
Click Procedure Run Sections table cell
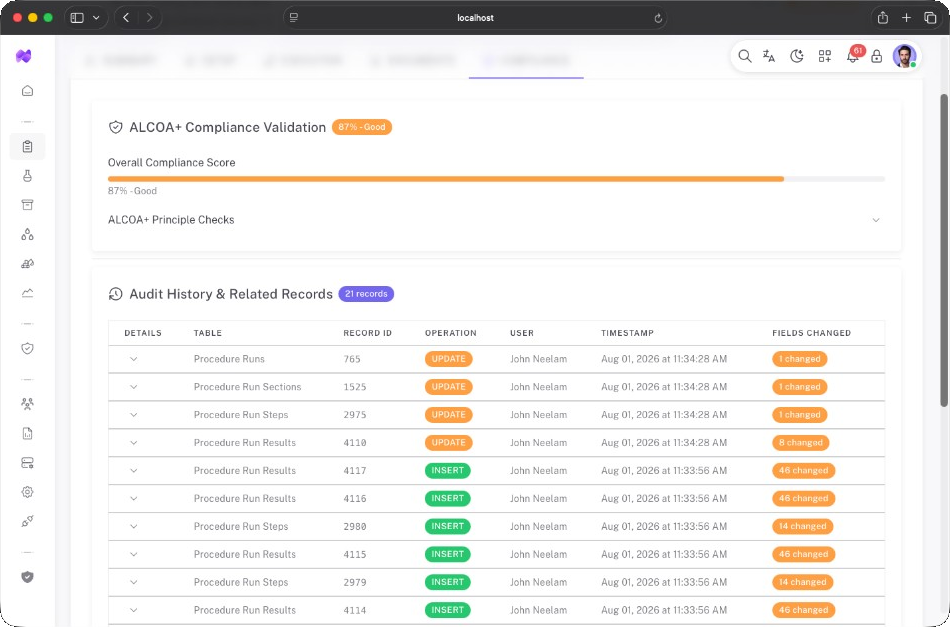247,386
